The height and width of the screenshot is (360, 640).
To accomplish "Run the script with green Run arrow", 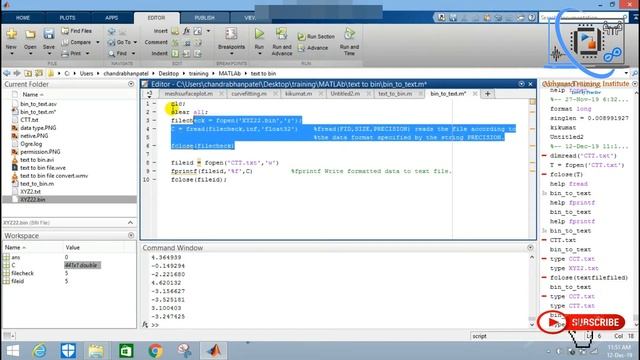I will (259, 34).
